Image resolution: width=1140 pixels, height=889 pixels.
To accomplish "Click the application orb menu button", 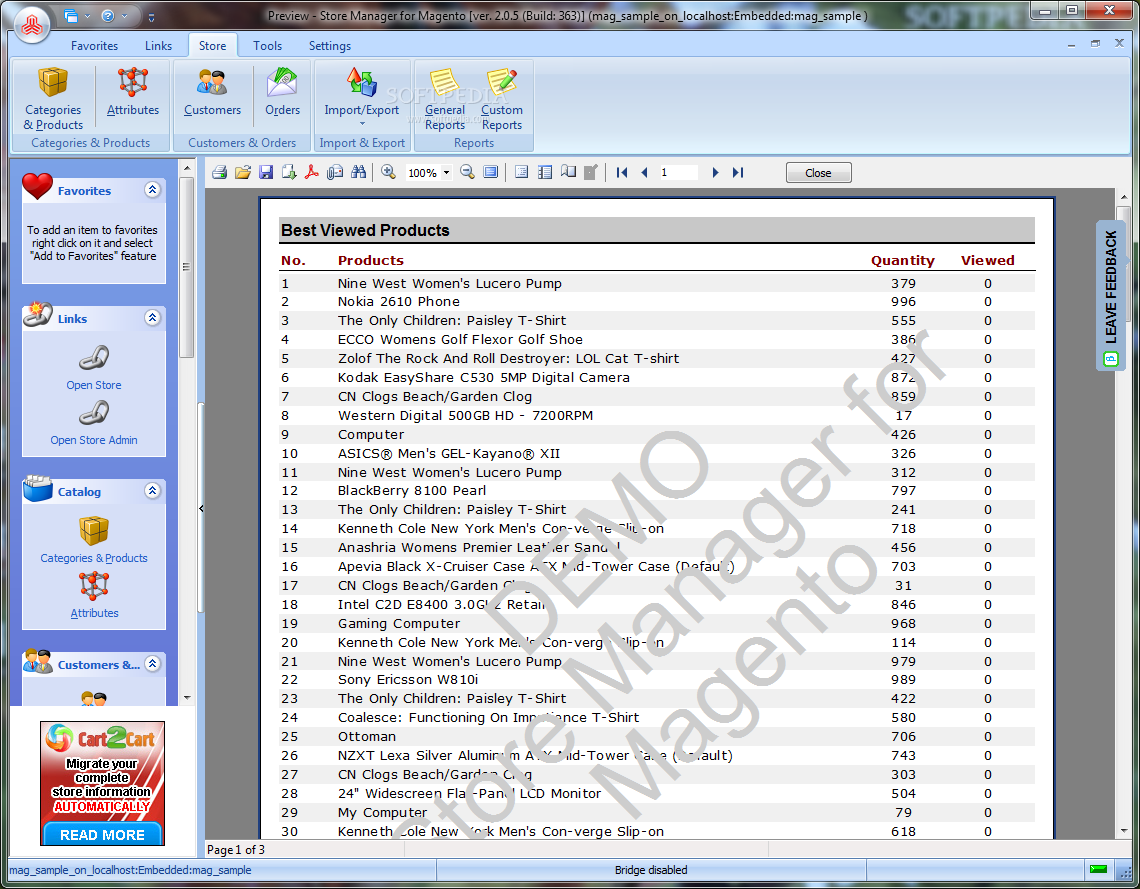I will click(x=31, y=25).
